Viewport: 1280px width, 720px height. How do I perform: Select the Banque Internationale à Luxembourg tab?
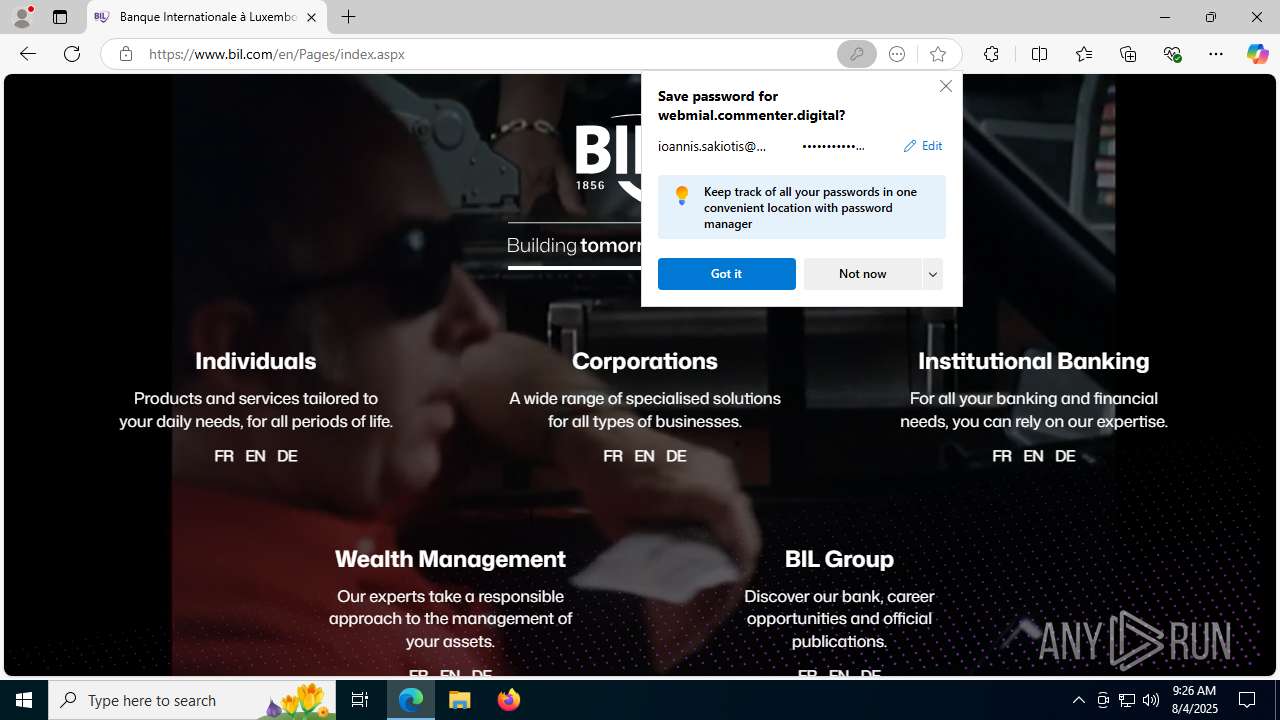(207, 17)
